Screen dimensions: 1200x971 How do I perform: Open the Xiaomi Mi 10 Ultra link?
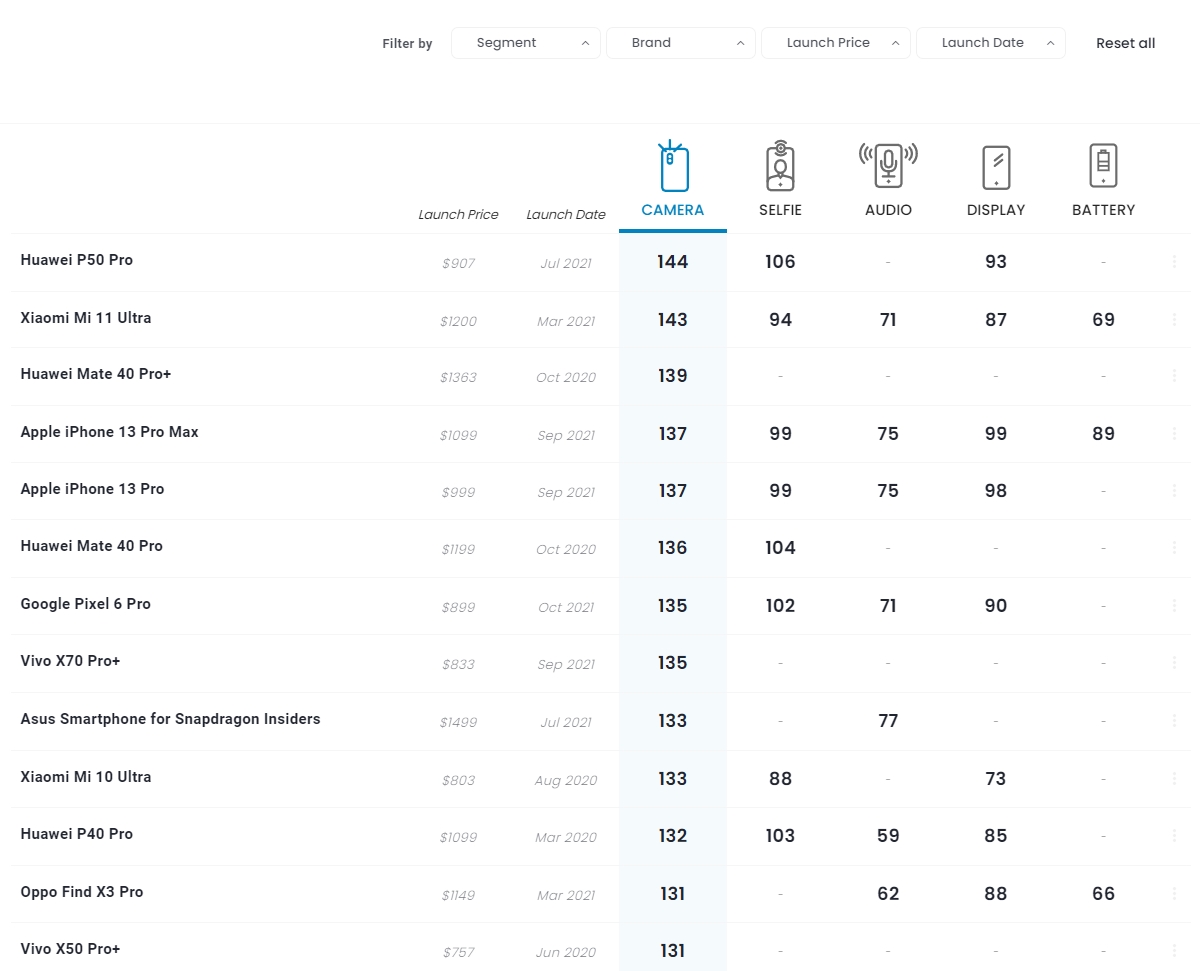pos(86,777)
